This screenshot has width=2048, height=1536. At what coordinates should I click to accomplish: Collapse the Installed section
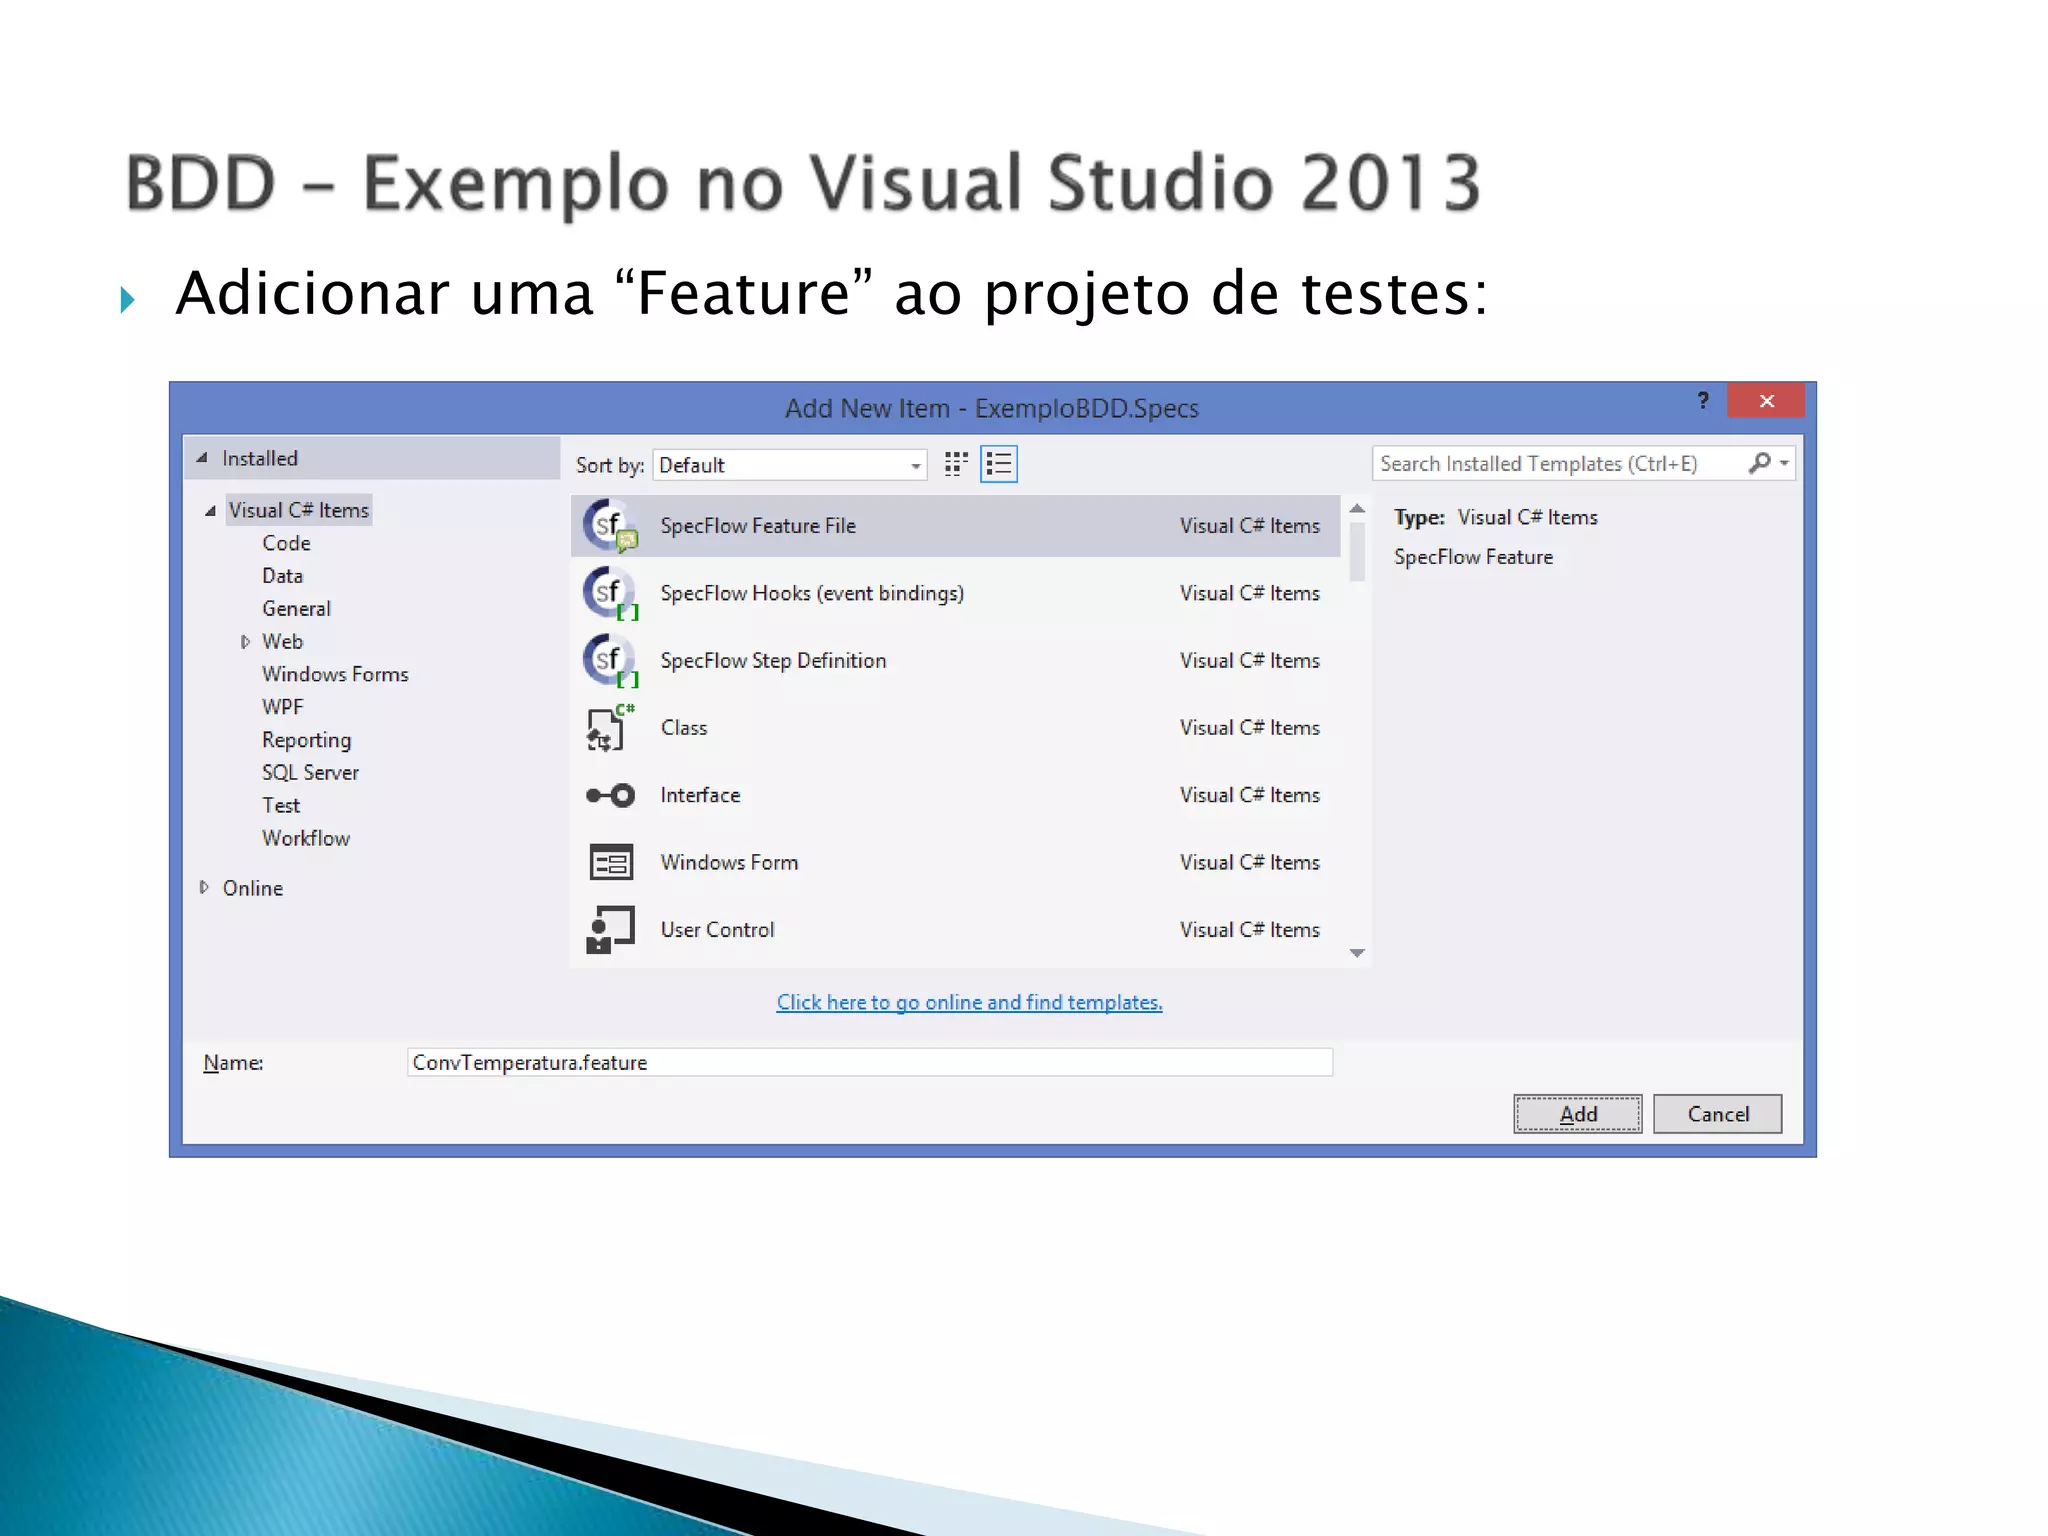click(x=202, y=458)
